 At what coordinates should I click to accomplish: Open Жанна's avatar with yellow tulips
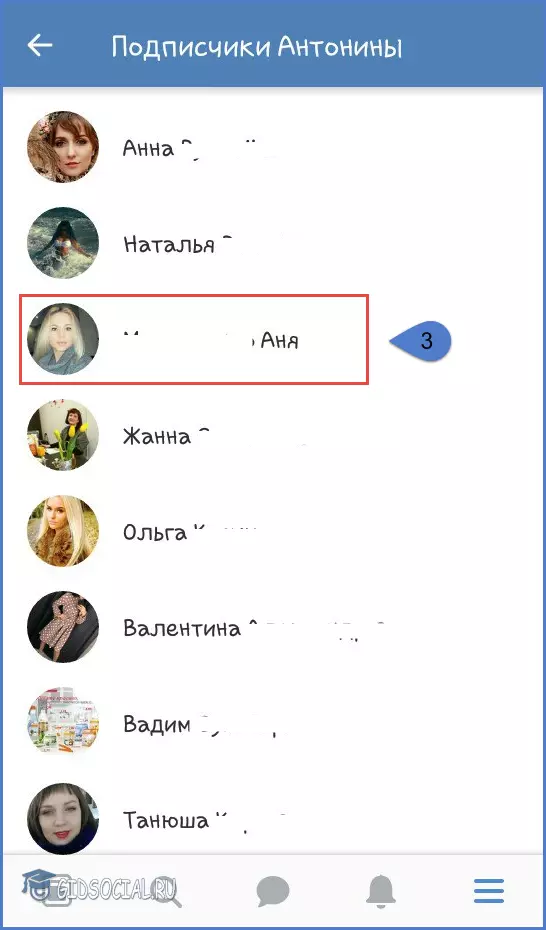[63, 435]
